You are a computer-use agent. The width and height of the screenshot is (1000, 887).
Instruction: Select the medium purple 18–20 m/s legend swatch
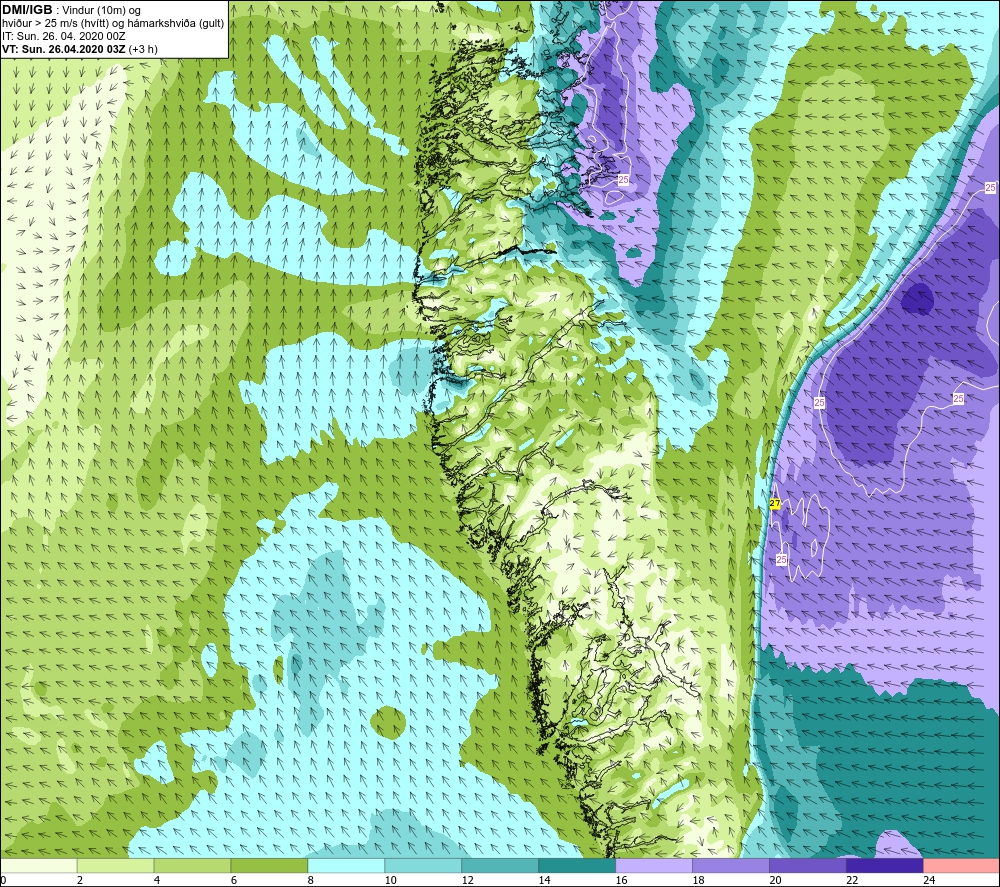pos(731,866)
